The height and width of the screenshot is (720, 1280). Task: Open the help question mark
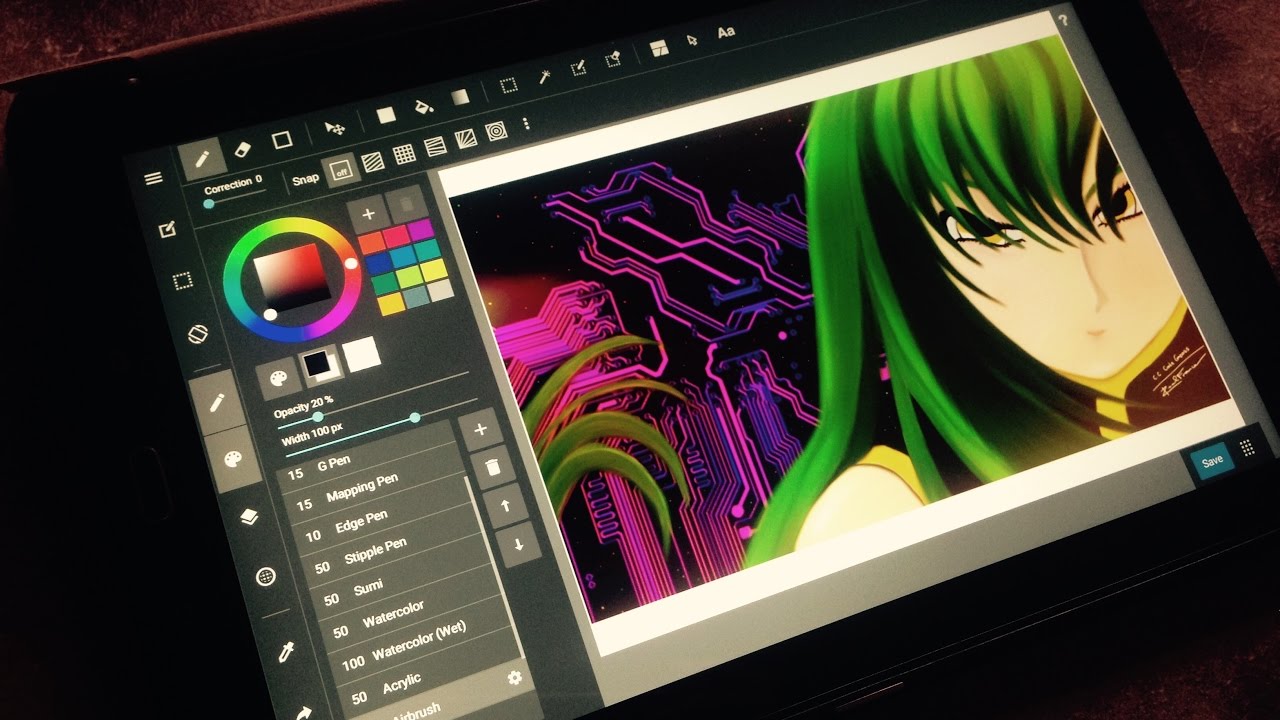[x=1063, y=20]
